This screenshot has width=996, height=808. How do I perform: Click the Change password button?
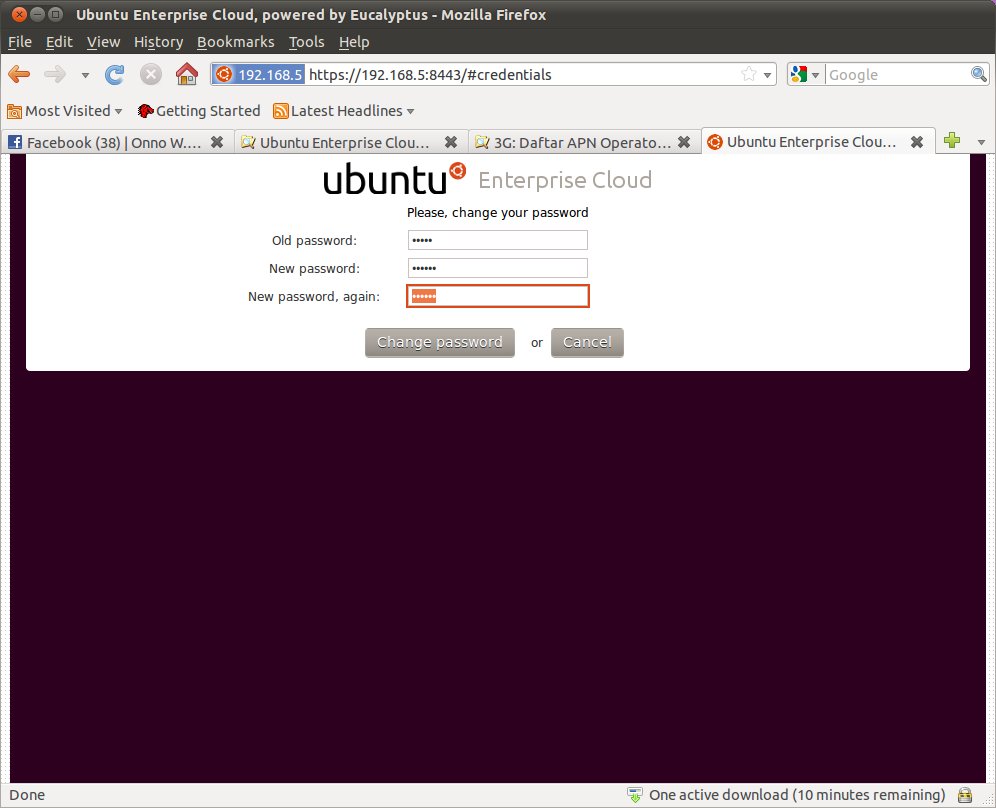coord(440,342)
